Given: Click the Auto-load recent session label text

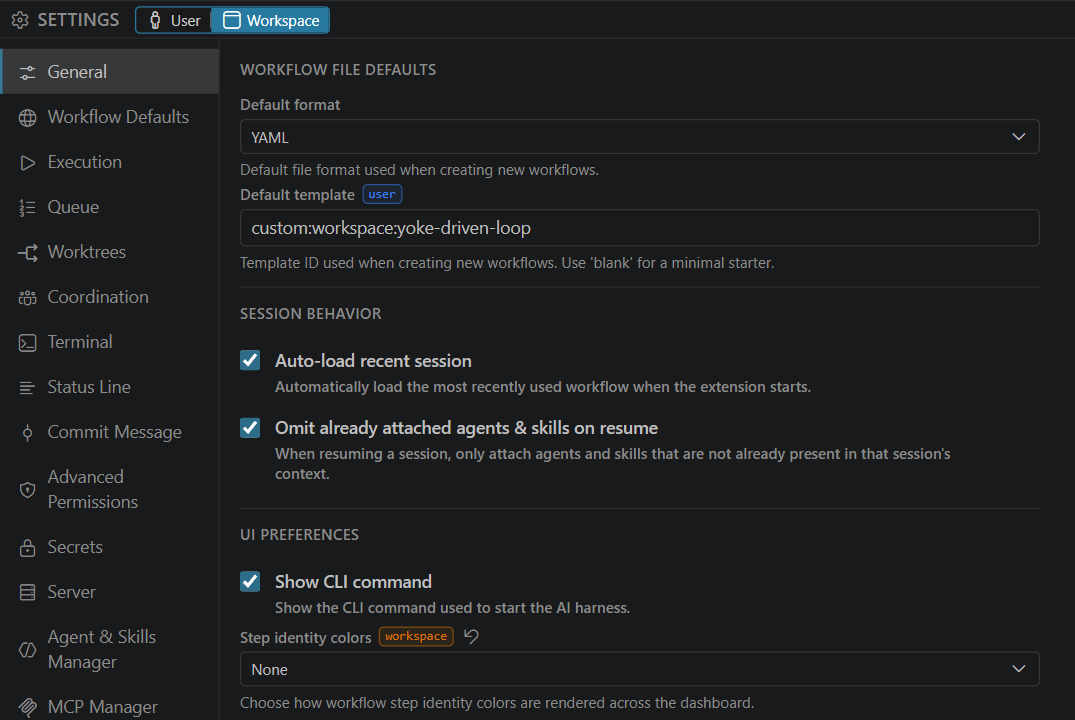Looking at the screenshot, I should [x=374, y=361].
